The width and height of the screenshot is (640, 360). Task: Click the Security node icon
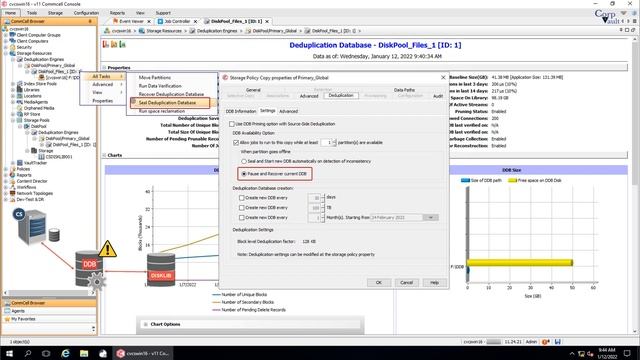point(13,47)
